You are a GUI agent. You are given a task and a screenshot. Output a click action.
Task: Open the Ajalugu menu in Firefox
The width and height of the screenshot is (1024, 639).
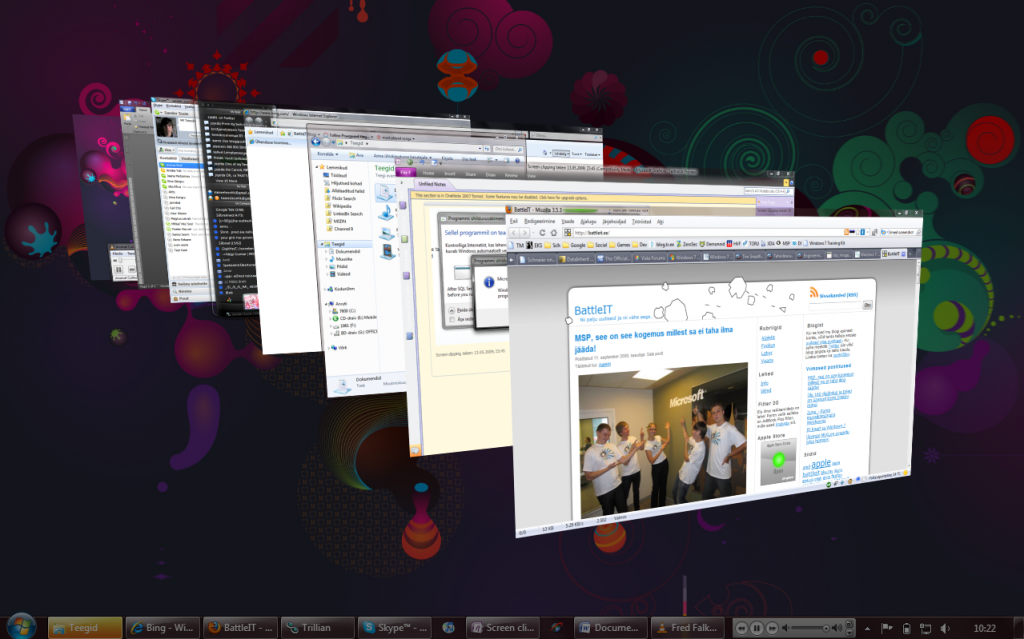point(588,221)
